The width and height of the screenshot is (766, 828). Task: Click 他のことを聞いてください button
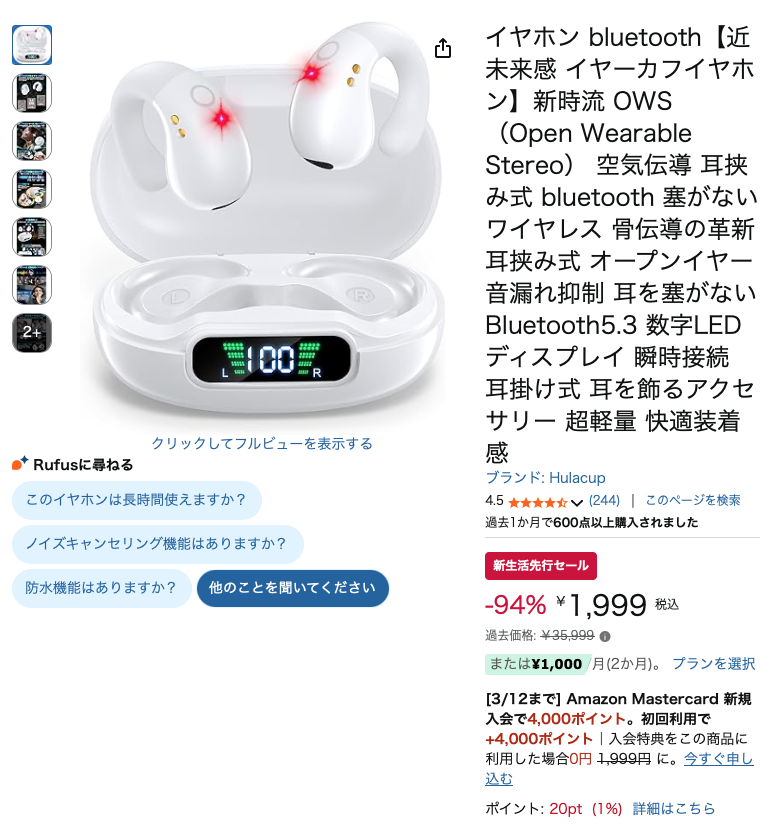tap(293, 588)
